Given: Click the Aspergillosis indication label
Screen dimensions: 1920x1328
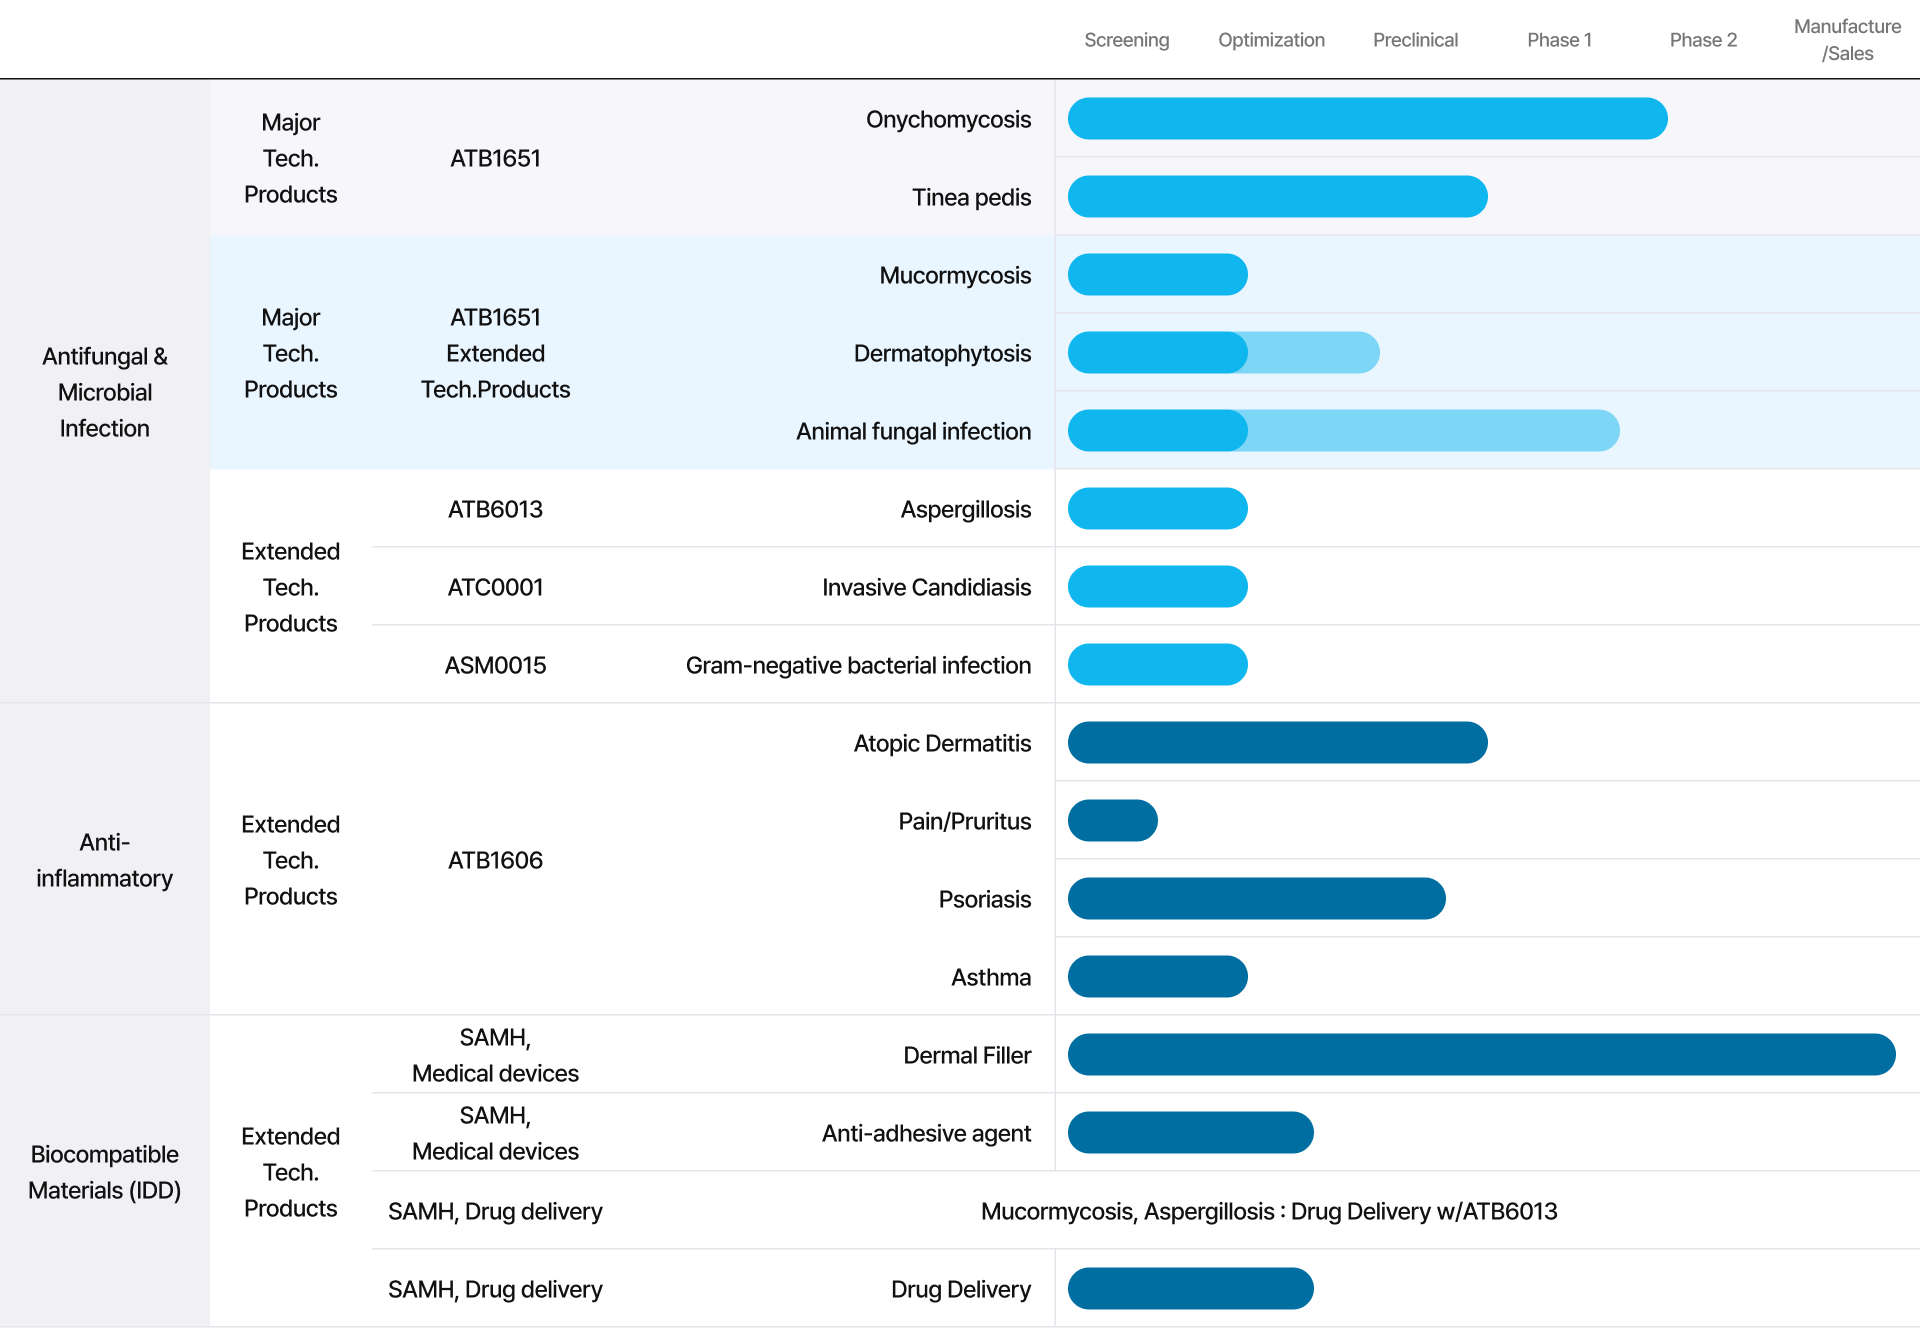Looking at the screenshot, I should point(965,510).
